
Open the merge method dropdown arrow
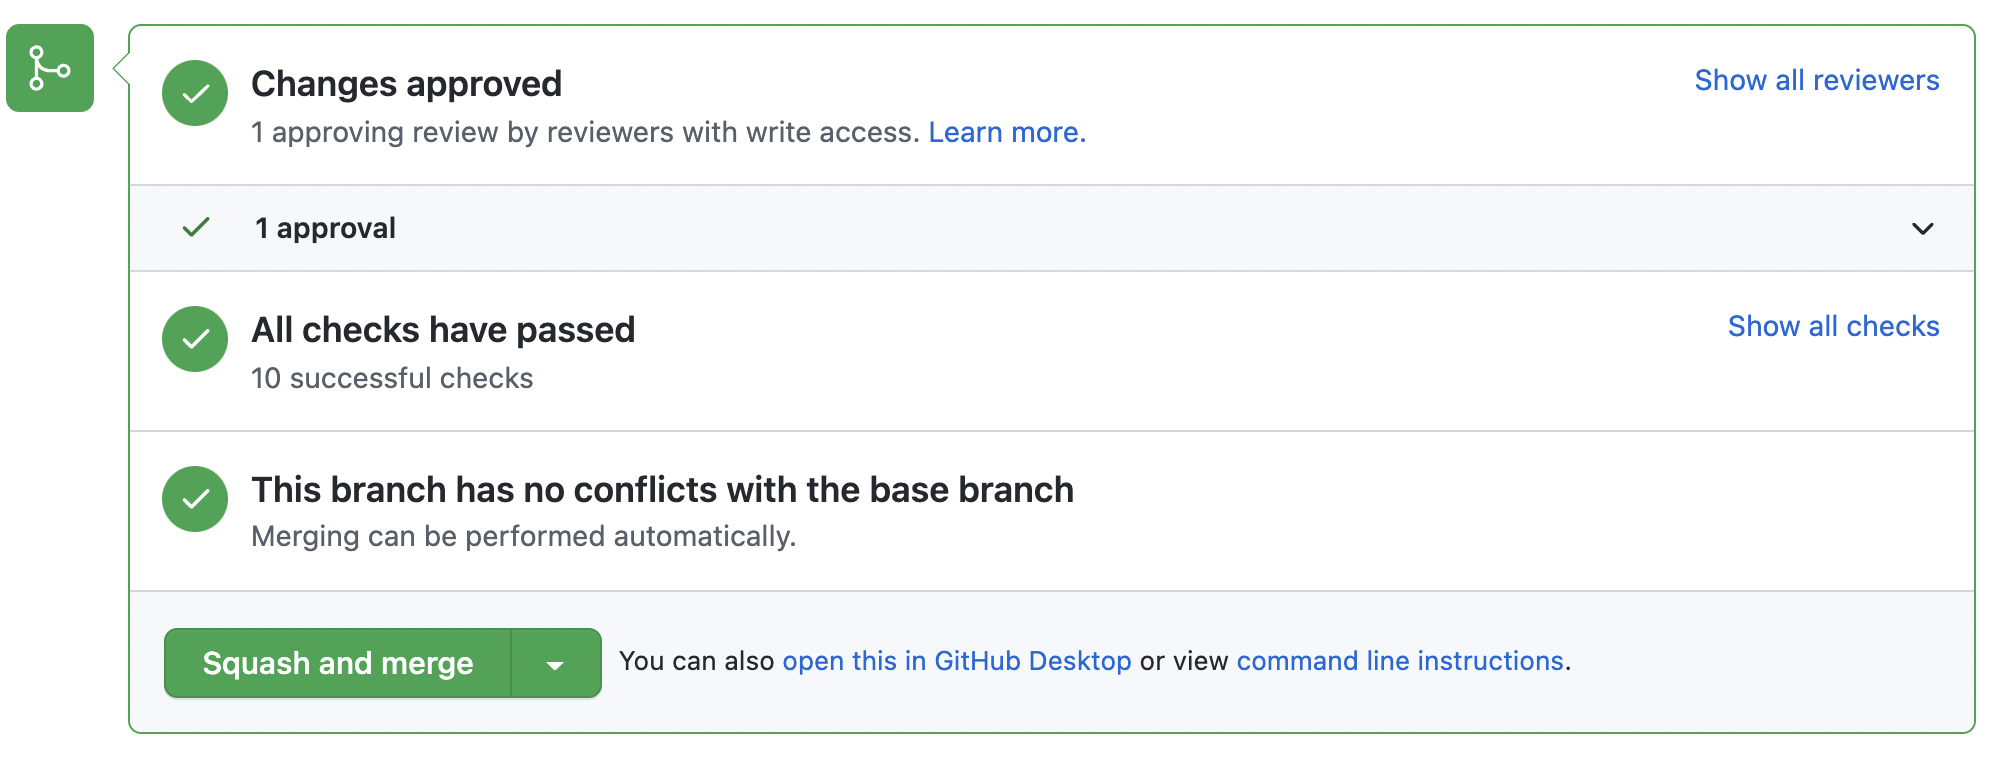click(x=556, y=663)
